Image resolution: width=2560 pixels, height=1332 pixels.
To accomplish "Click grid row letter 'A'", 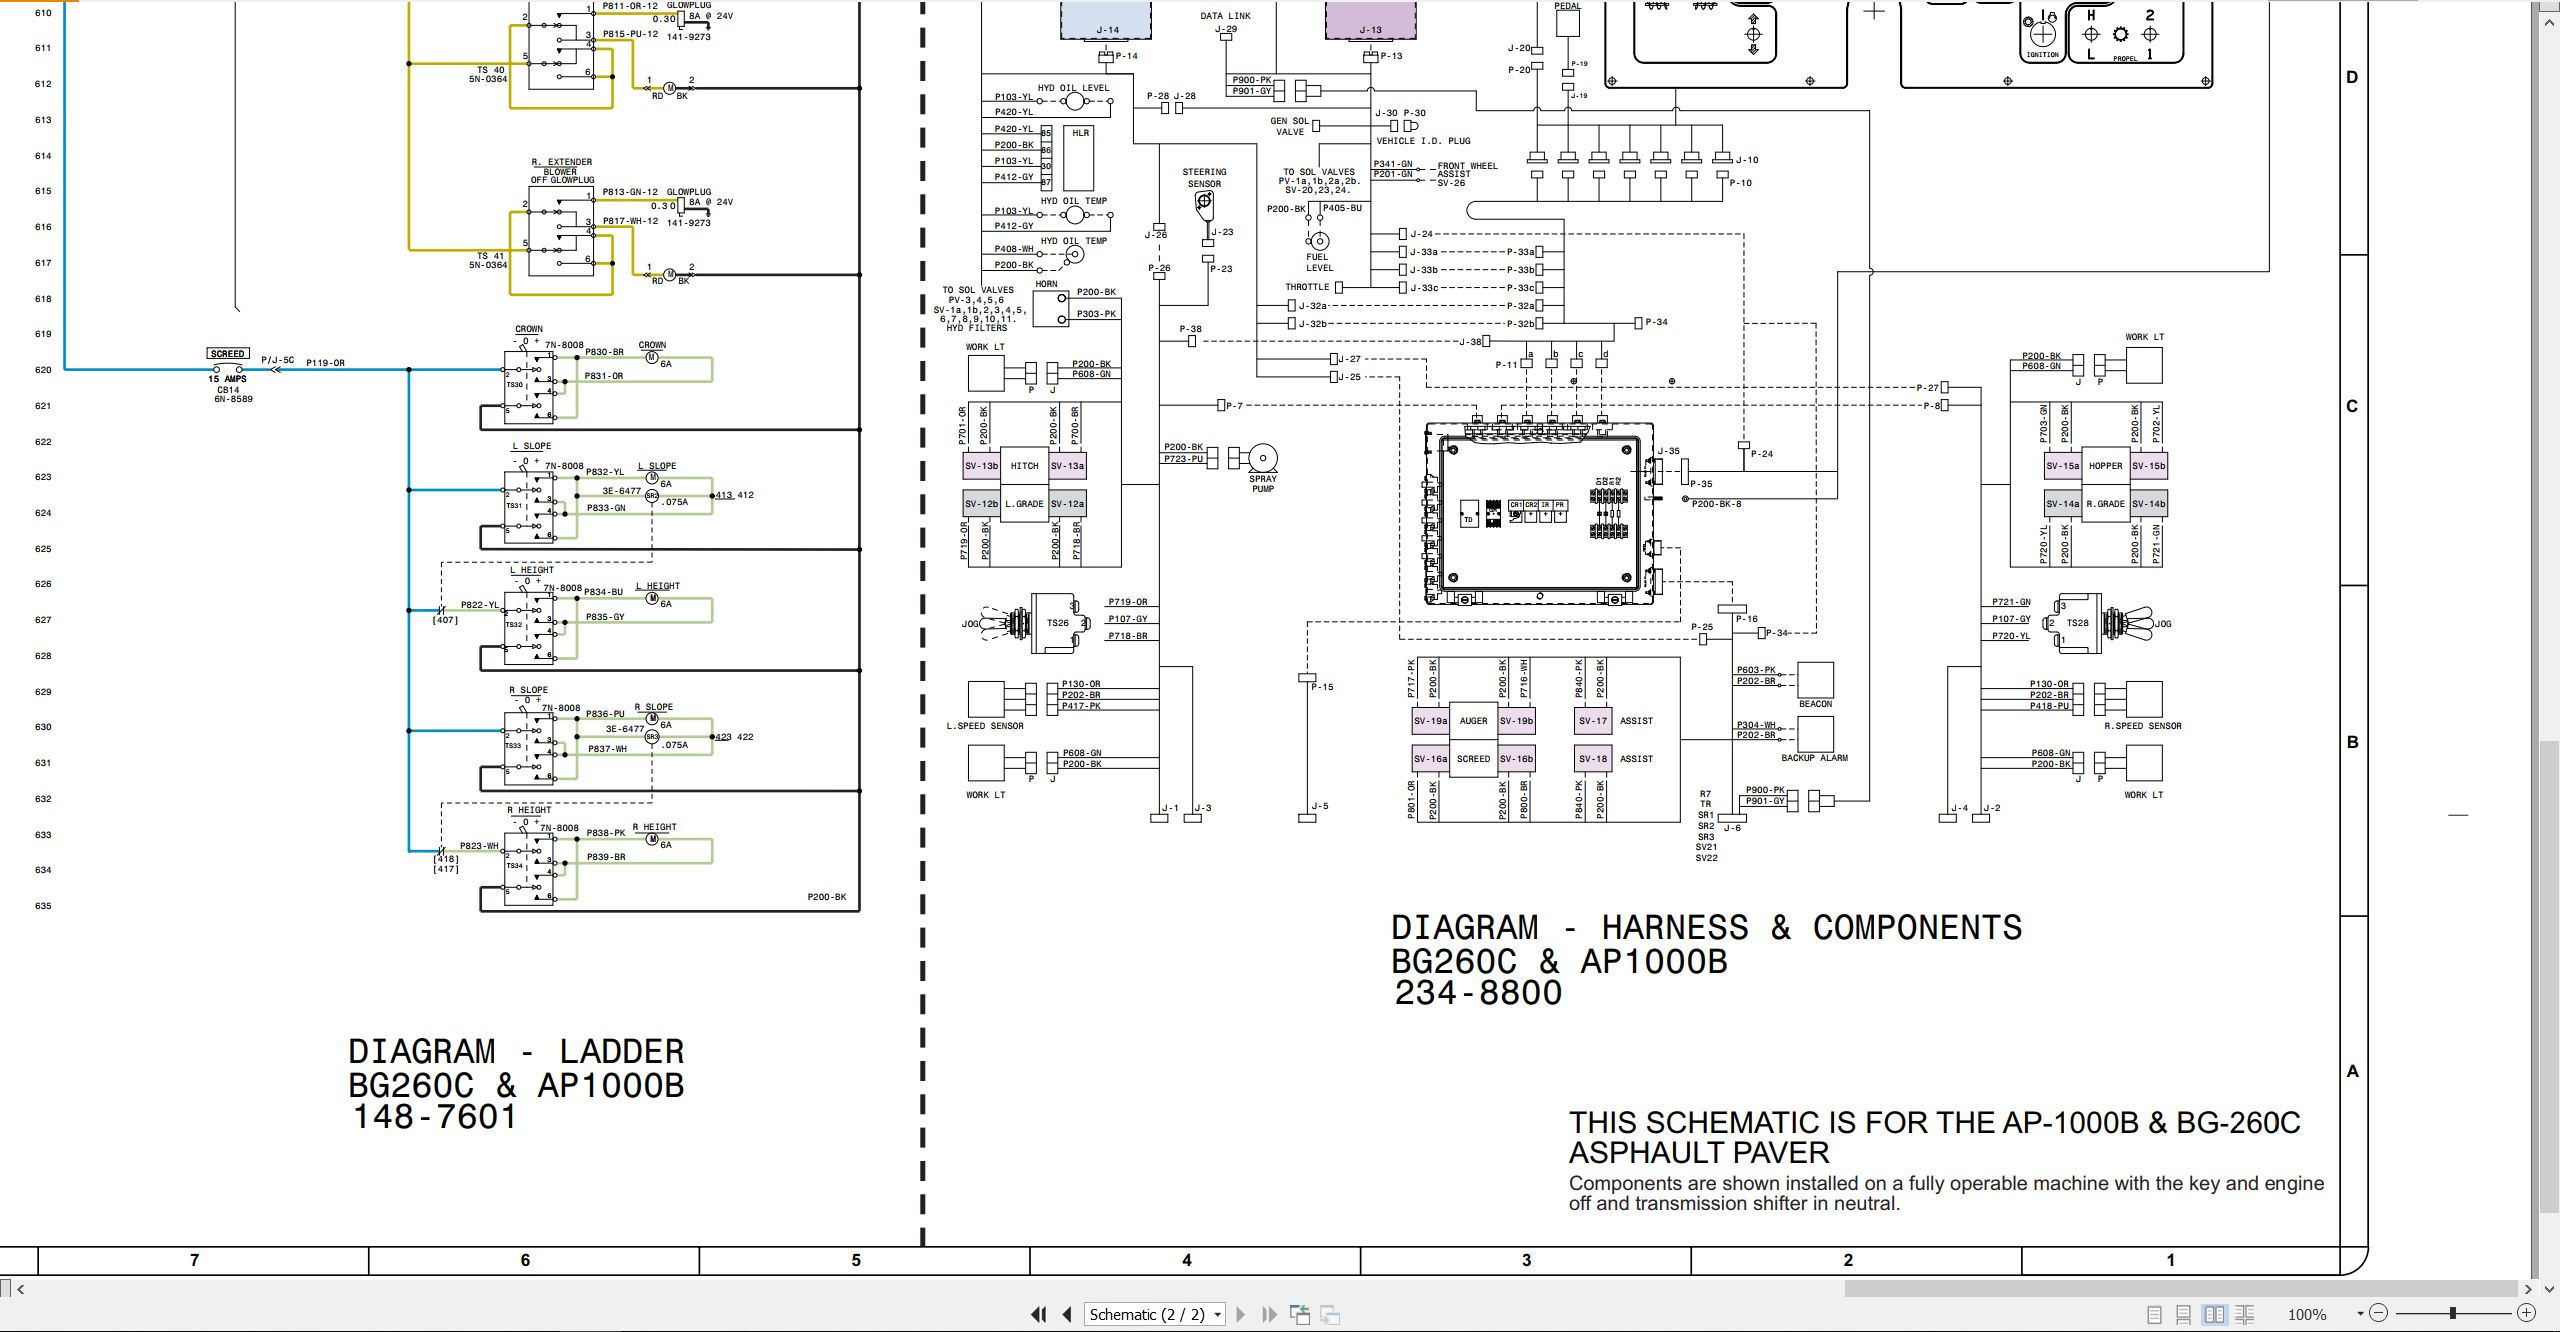I will pos(2352,1071).
